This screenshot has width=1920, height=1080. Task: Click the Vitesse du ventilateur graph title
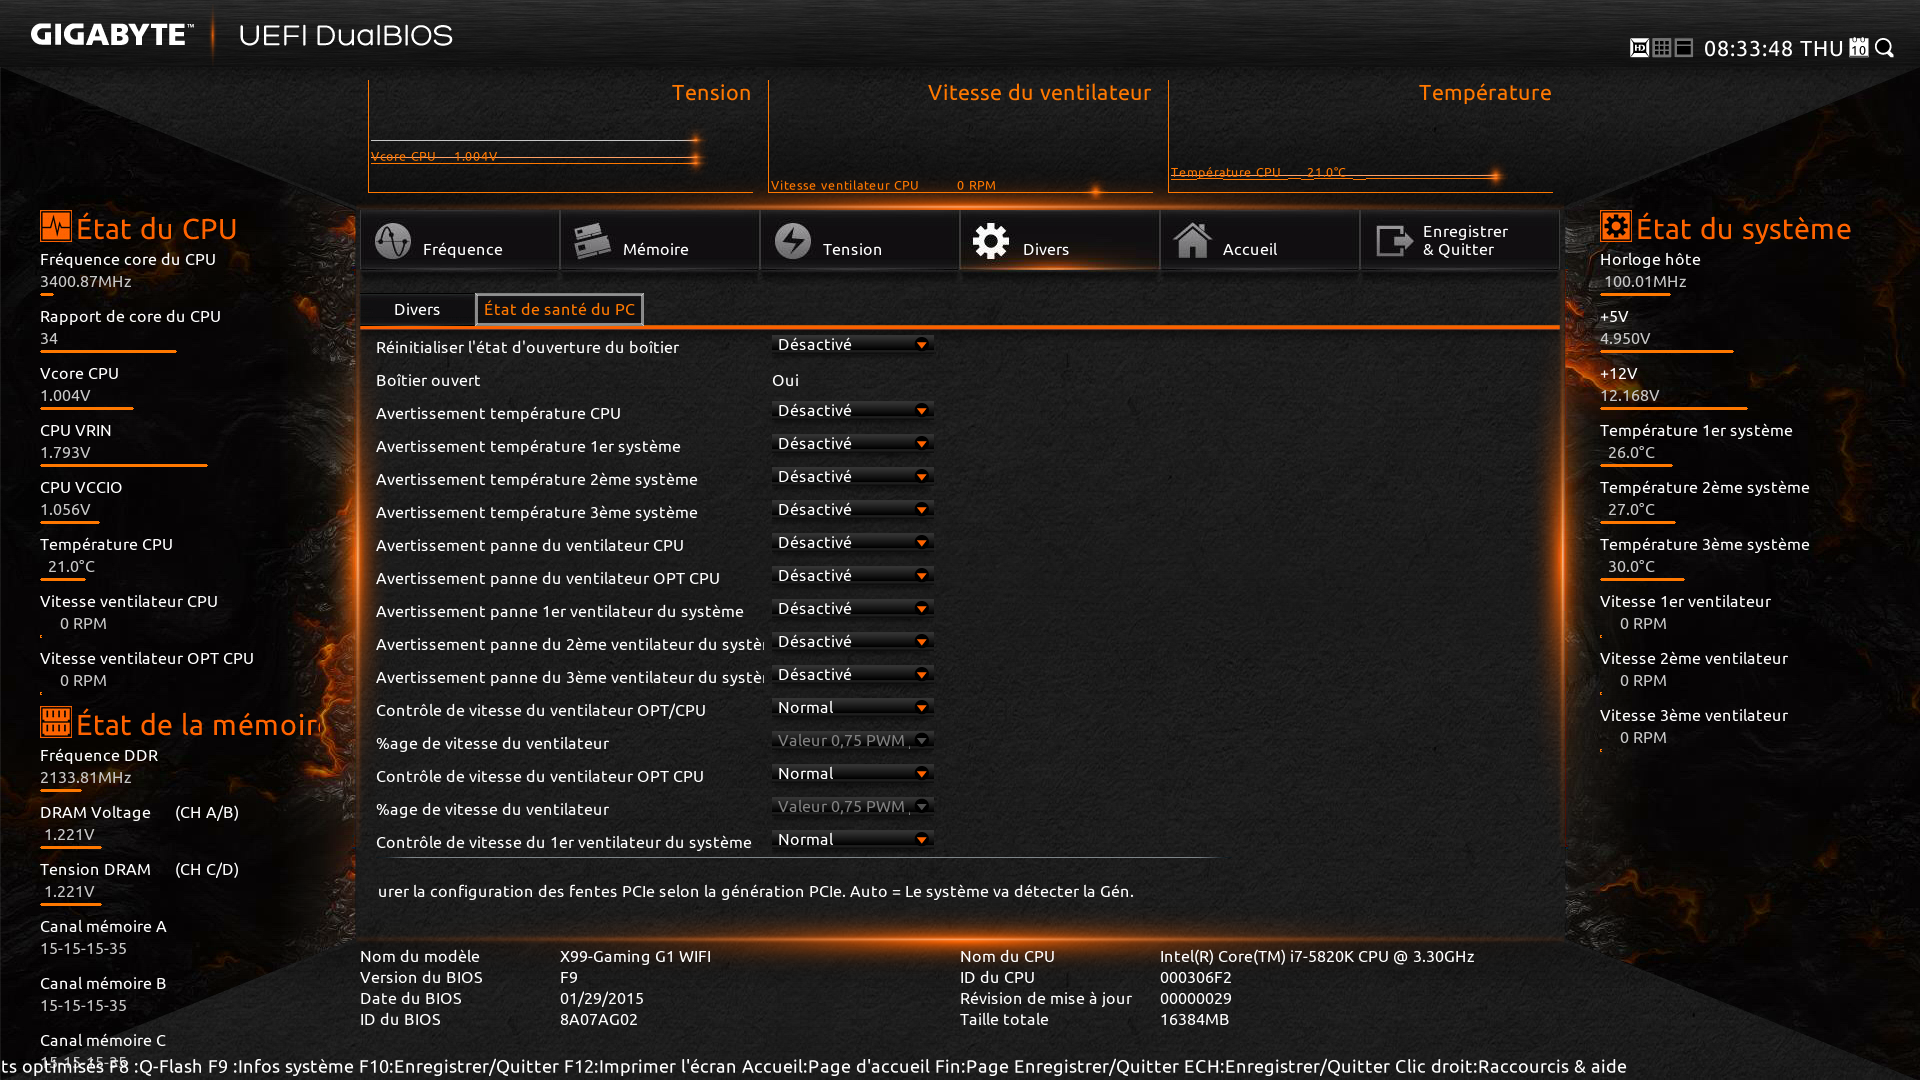coord(1039,93)
